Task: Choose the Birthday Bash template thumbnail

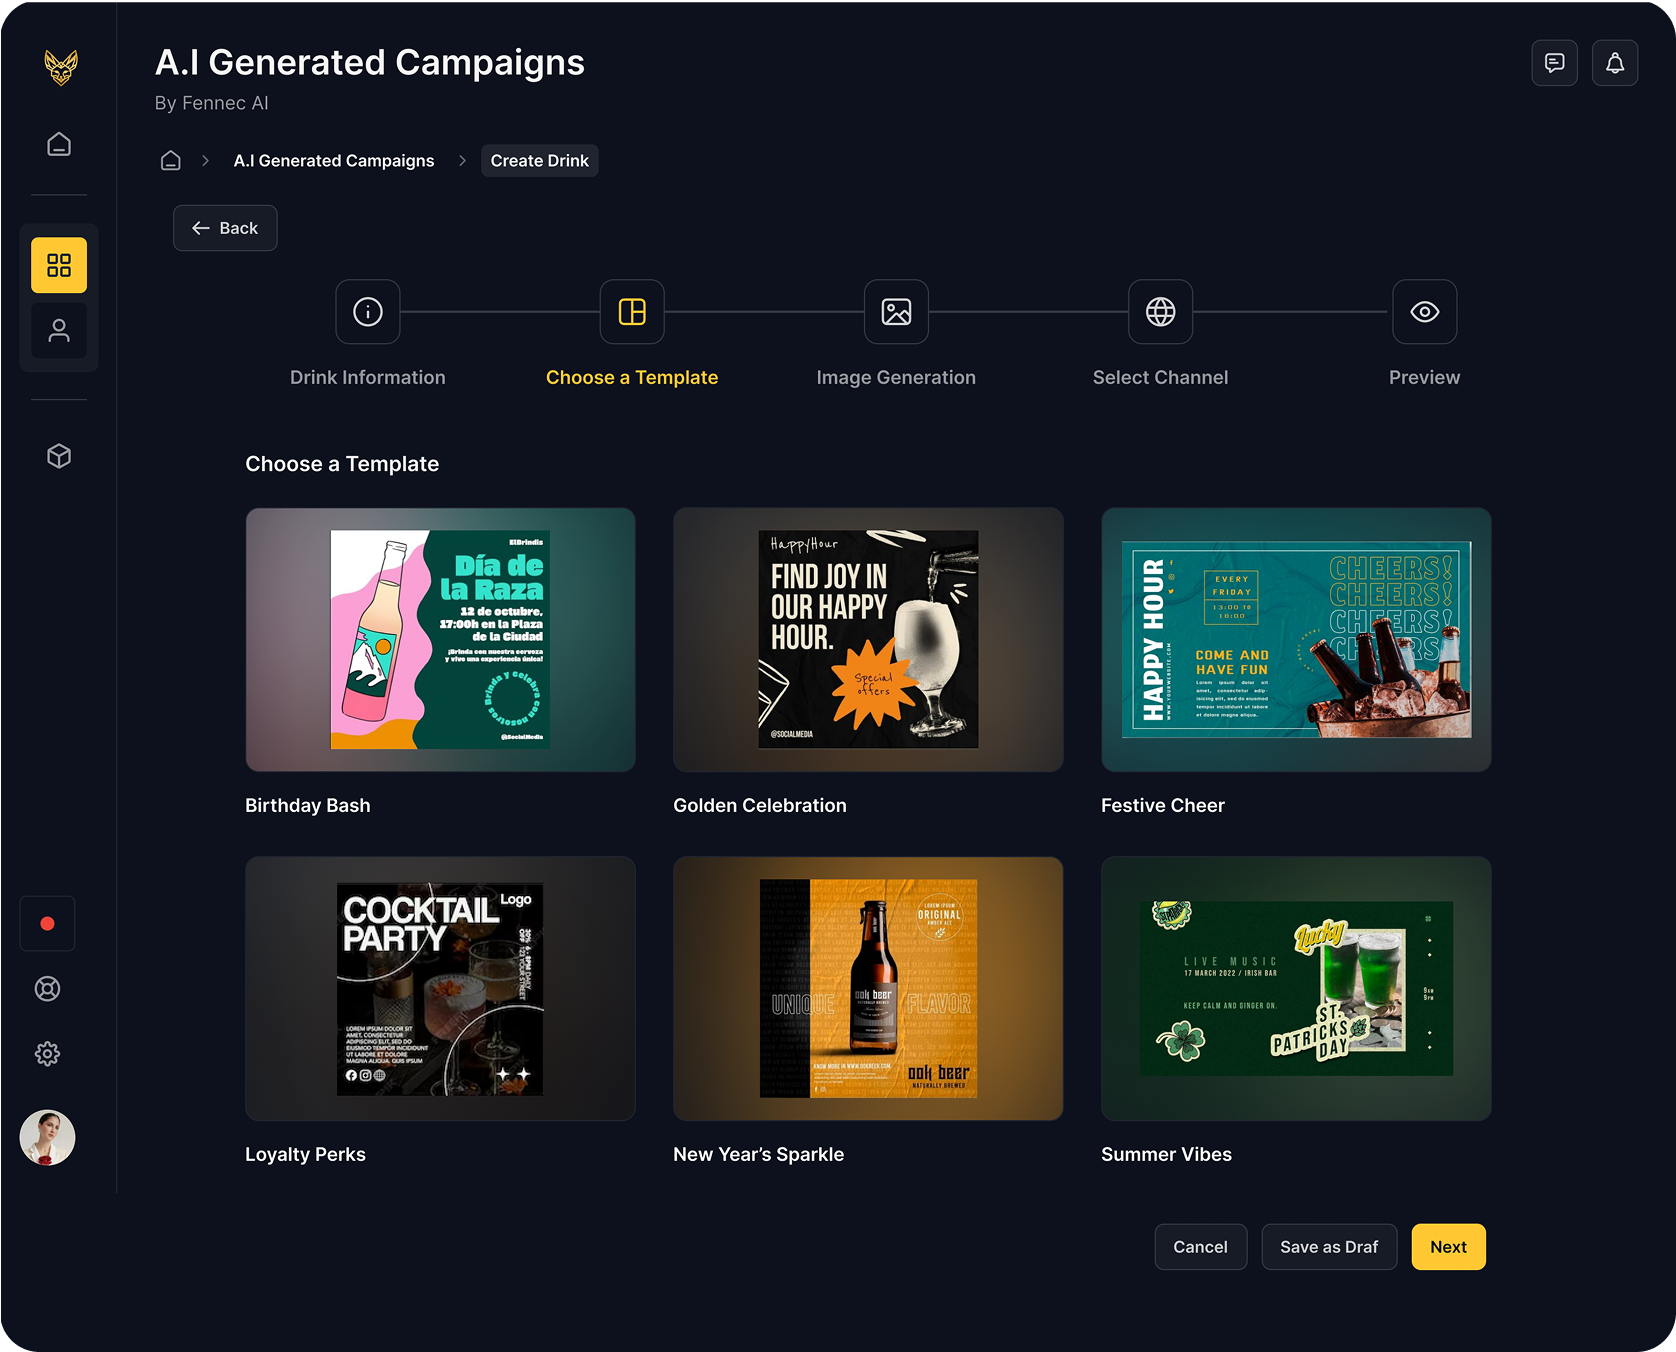Action: 440,640
